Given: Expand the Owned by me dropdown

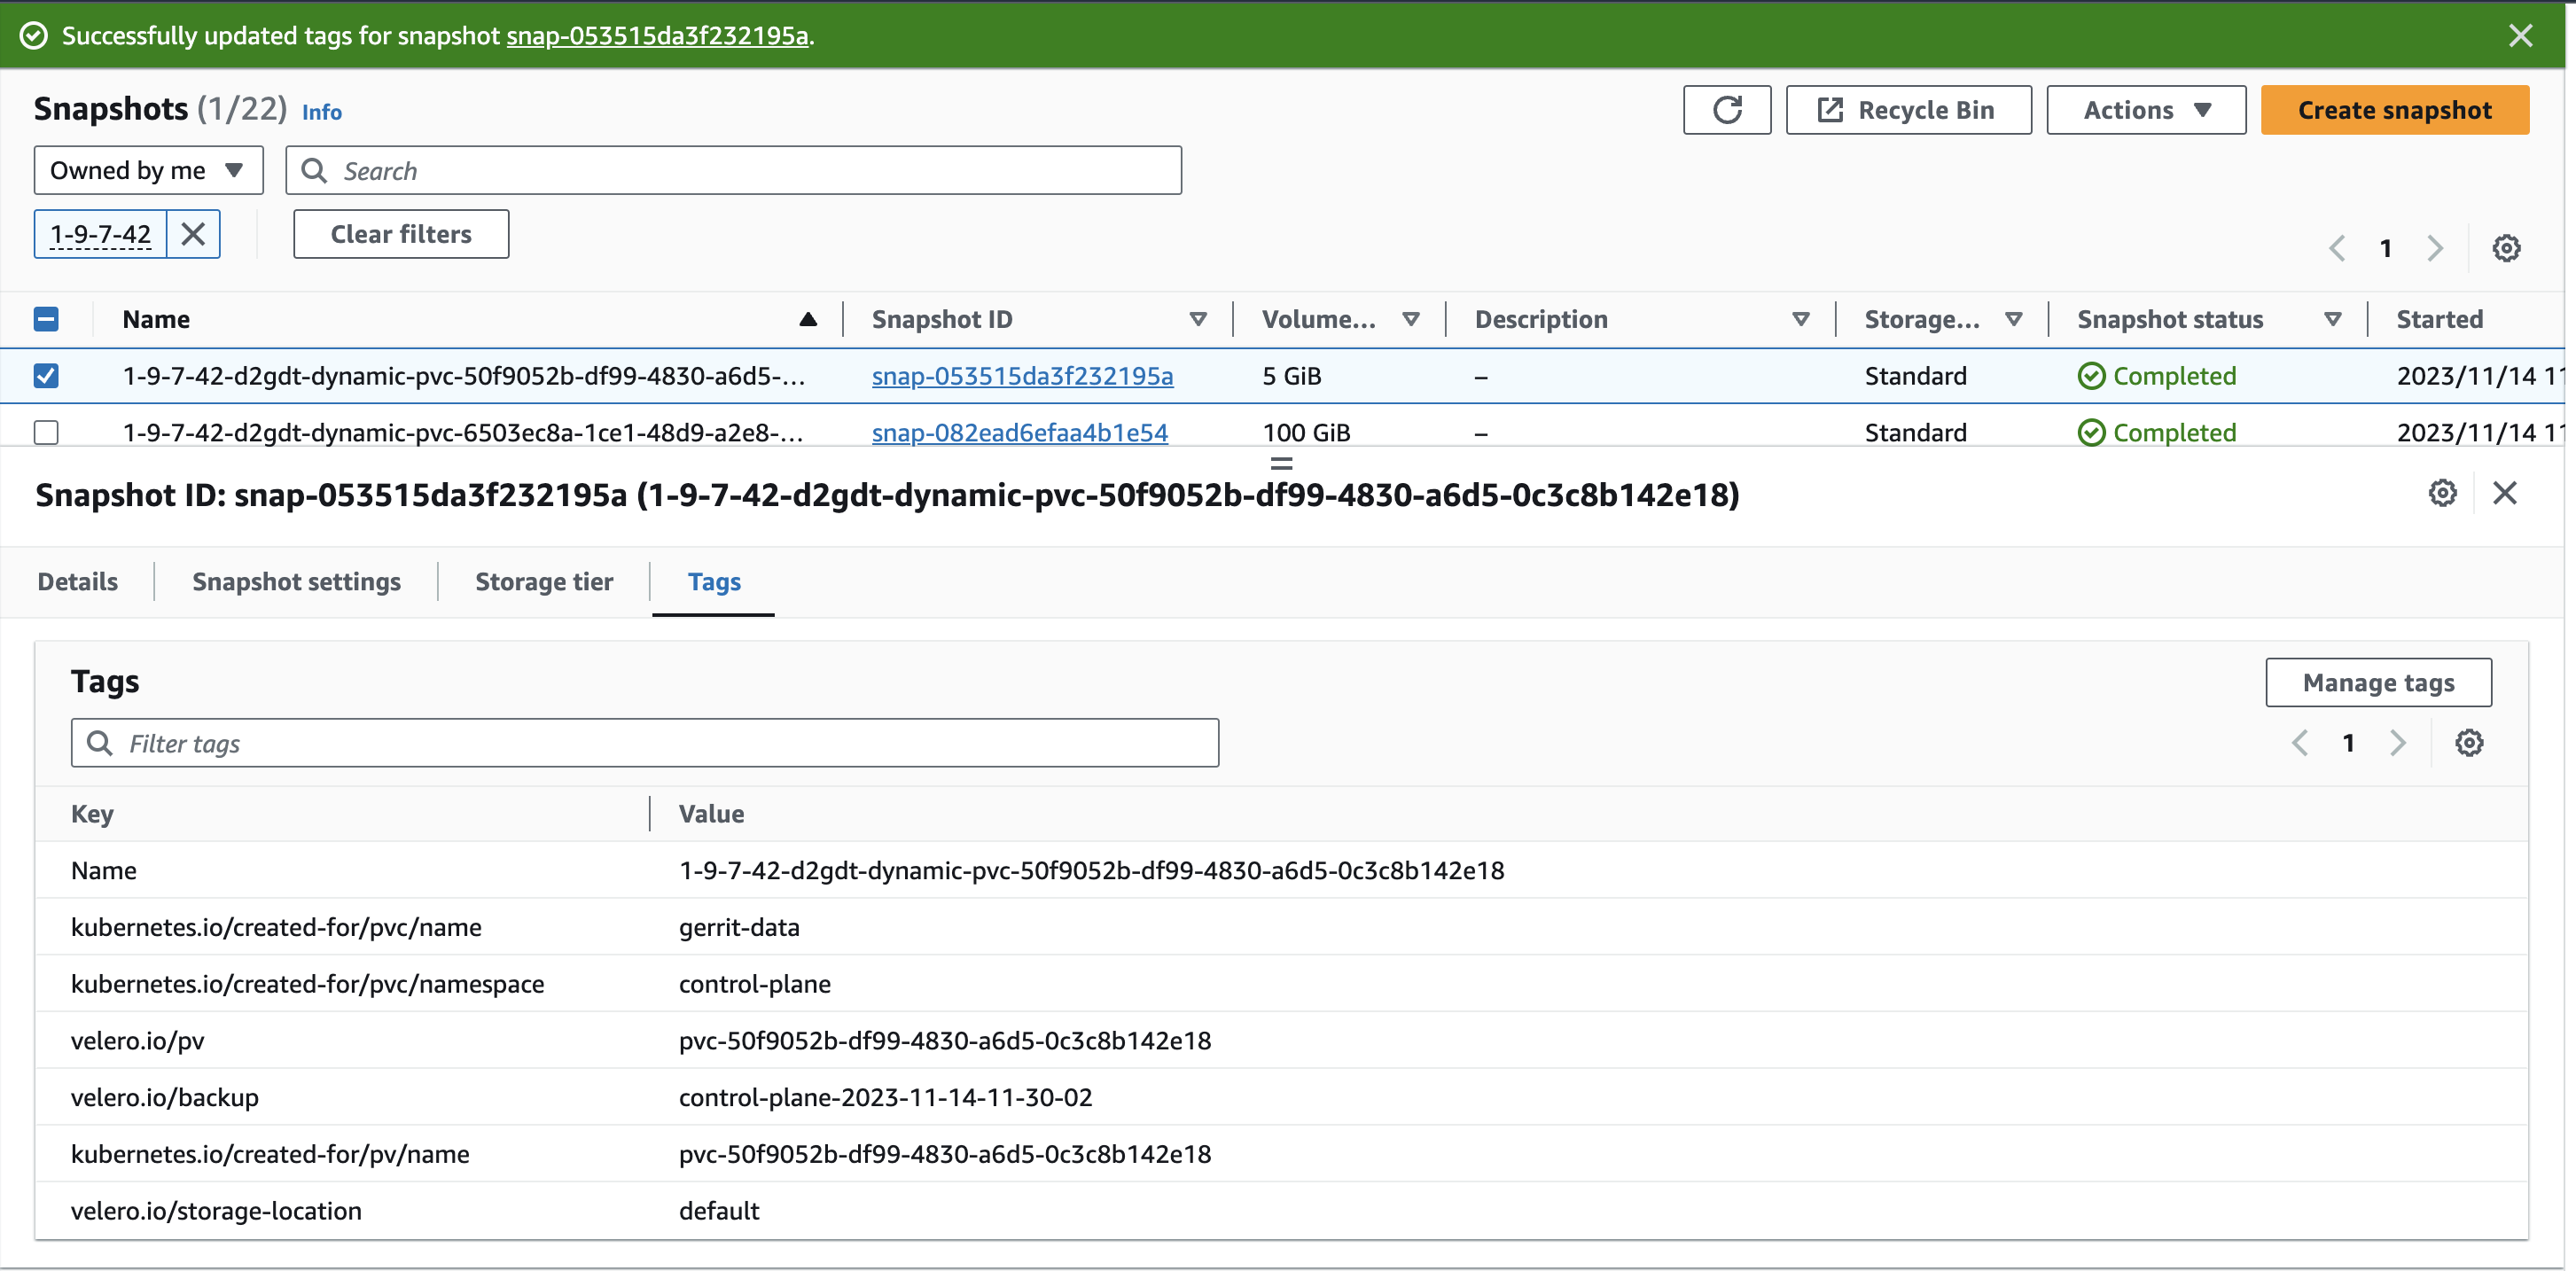Looking at the screenshot, I should [x=148, y=170].
